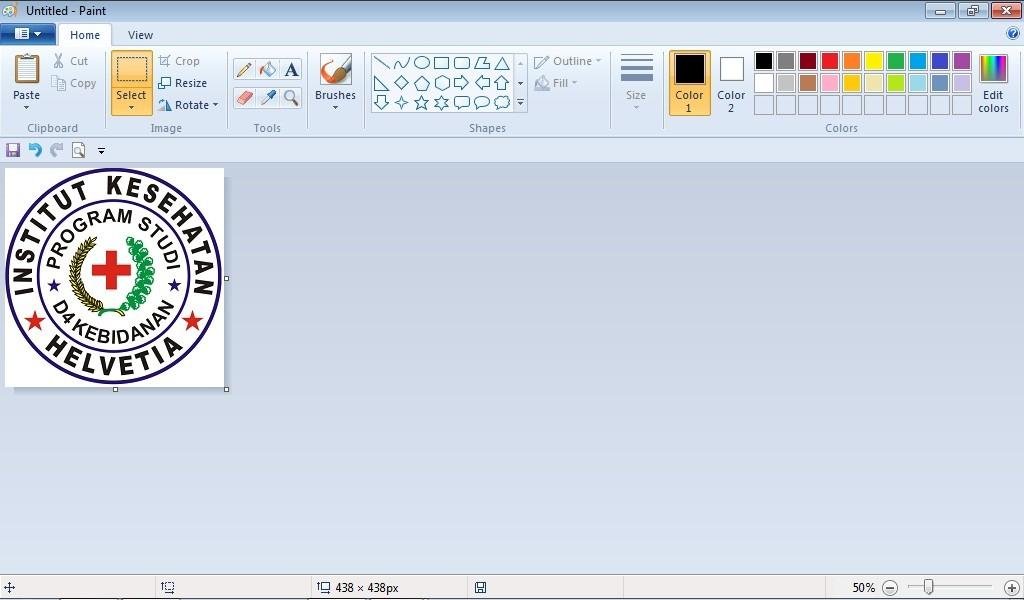Screen dimensions: 1024x600
Task: Pick the Six-point star shape
Action: point(442,103)
